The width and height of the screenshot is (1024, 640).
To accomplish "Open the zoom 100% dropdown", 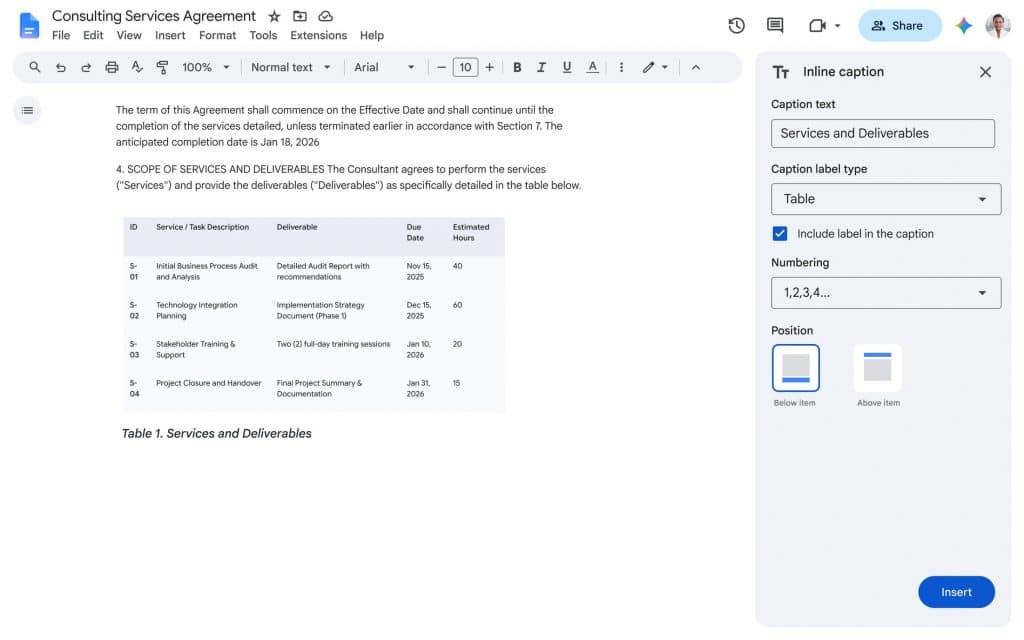I will (206, 67).
